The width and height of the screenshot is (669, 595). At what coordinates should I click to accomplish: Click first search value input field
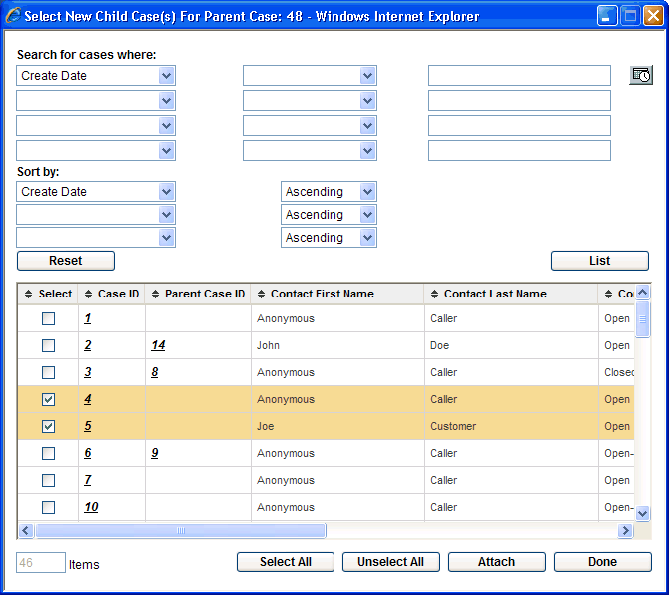pos(519,75)
